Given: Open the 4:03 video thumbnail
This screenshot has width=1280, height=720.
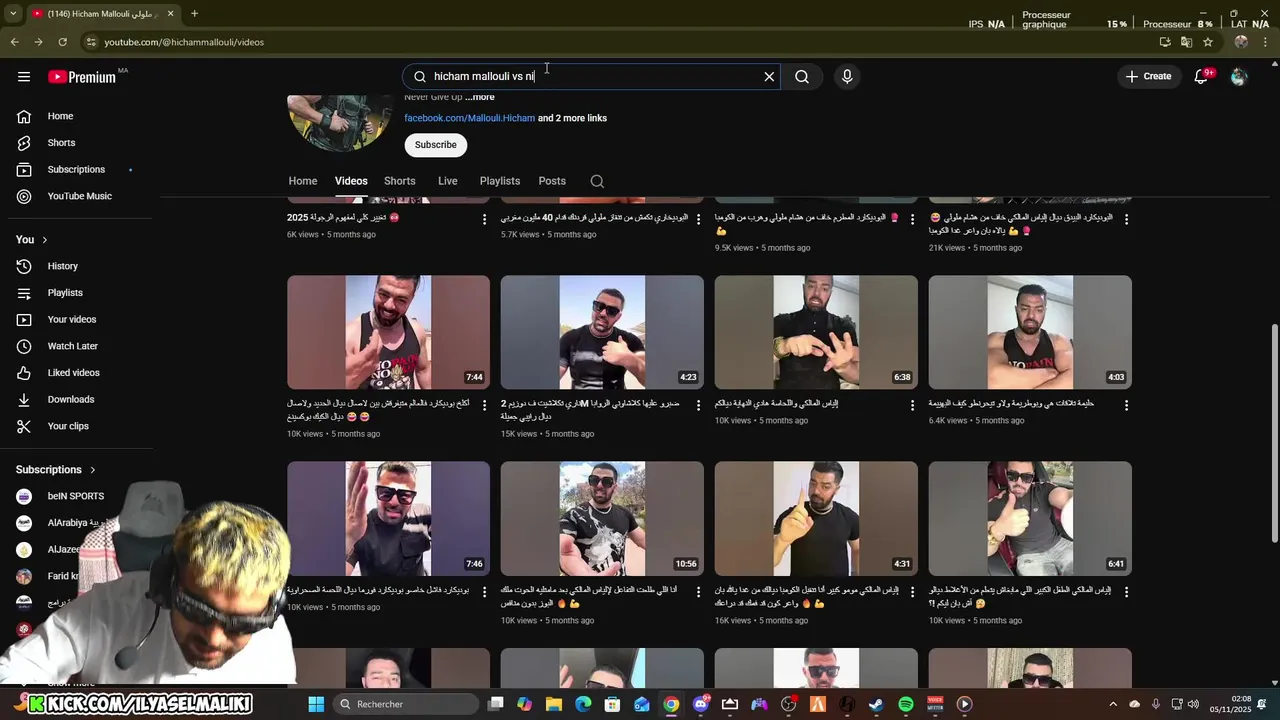Looking at the screenshot, I should coord(1030,332).
